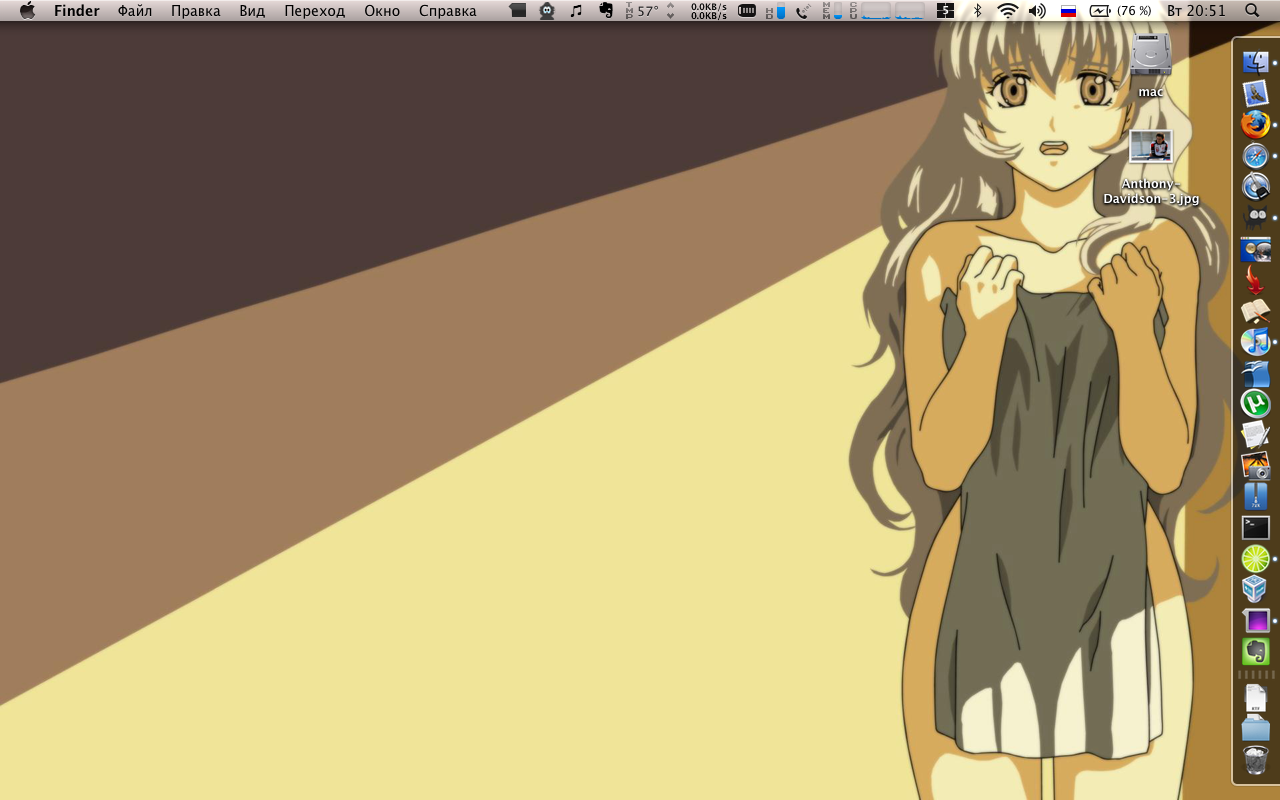Open the RTF document in dock
Image resolution: width=1280 pixels, height=800 pixels.
coord(1255,698)
